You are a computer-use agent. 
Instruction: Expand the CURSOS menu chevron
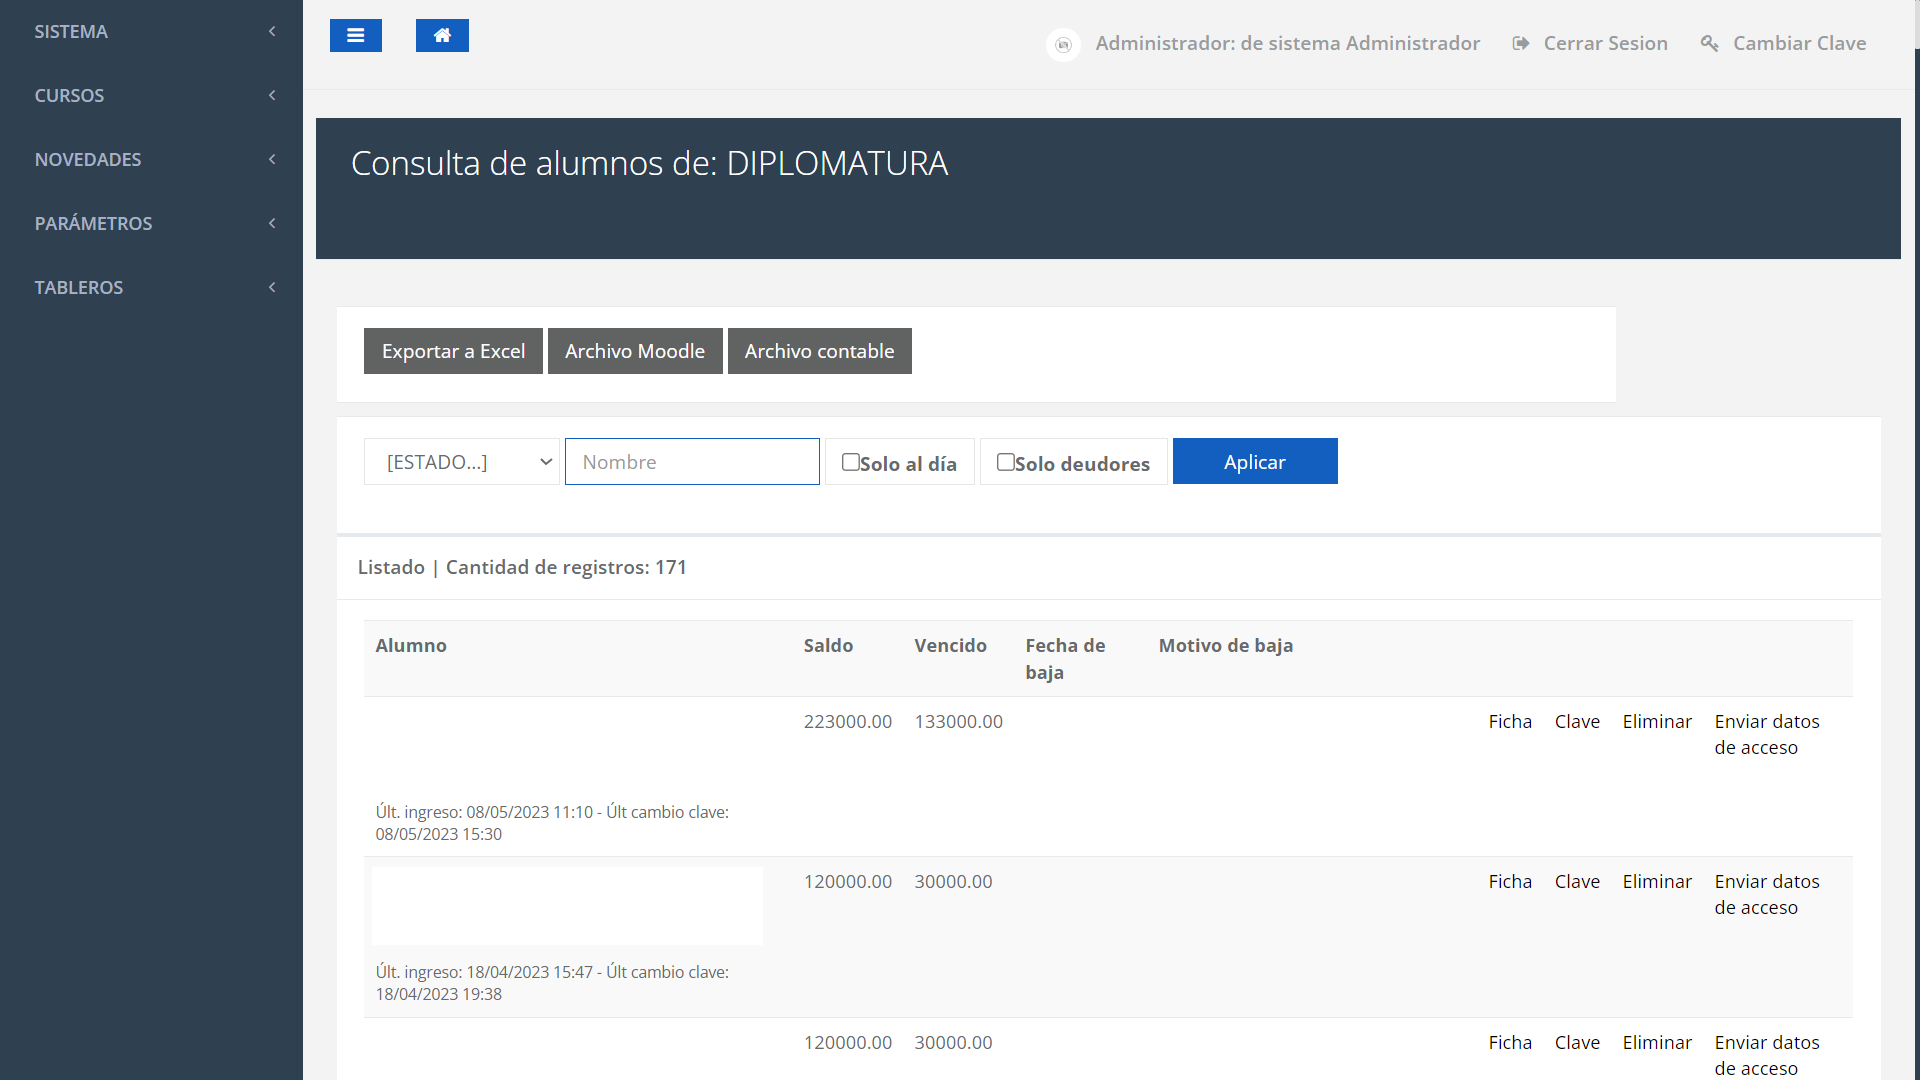(x=272, y=96)
